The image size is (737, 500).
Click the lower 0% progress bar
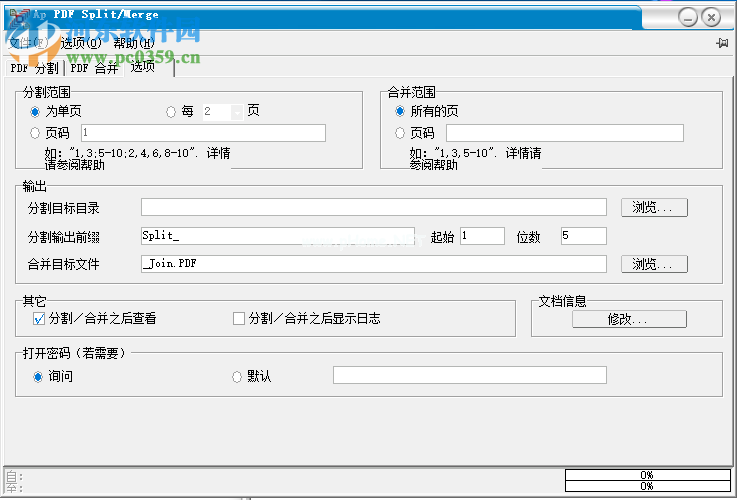click(x=648, y=486)
